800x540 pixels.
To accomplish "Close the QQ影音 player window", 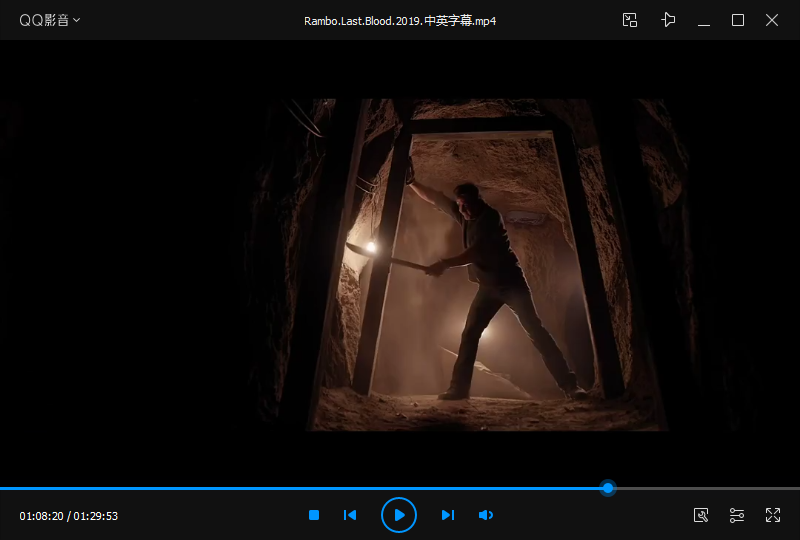I will pyautogui.click(x=771, y=20).
